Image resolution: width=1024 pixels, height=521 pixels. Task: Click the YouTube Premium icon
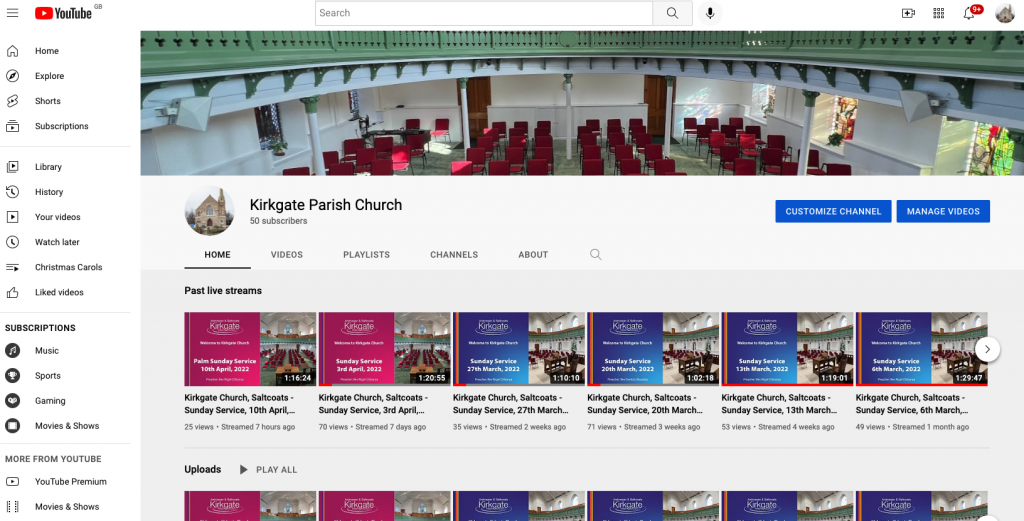click(12, 482)
